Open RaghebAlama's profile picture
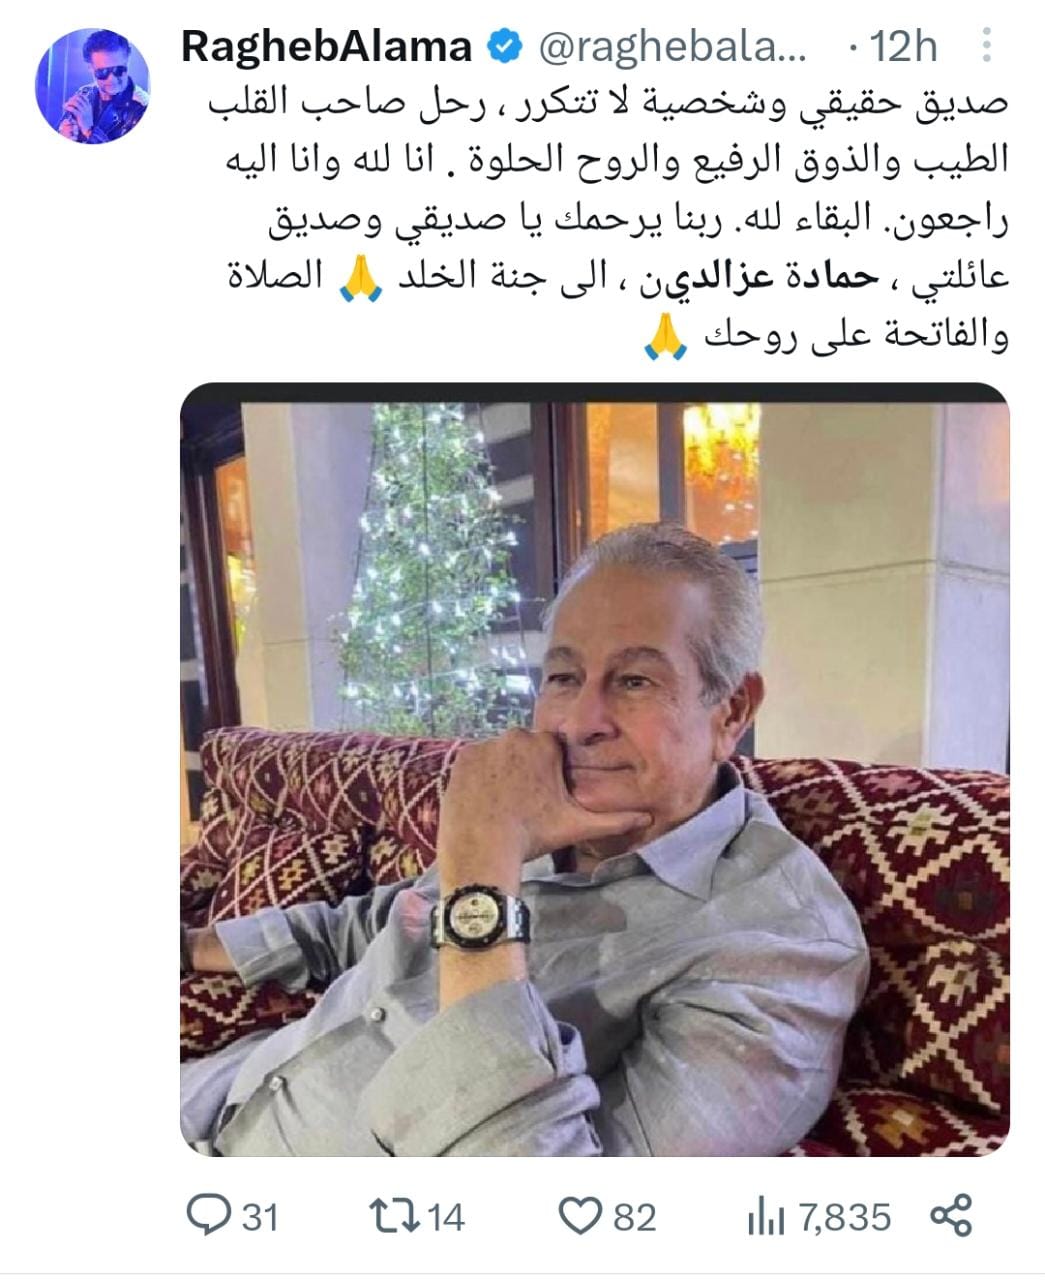 (x=92, y=87)
